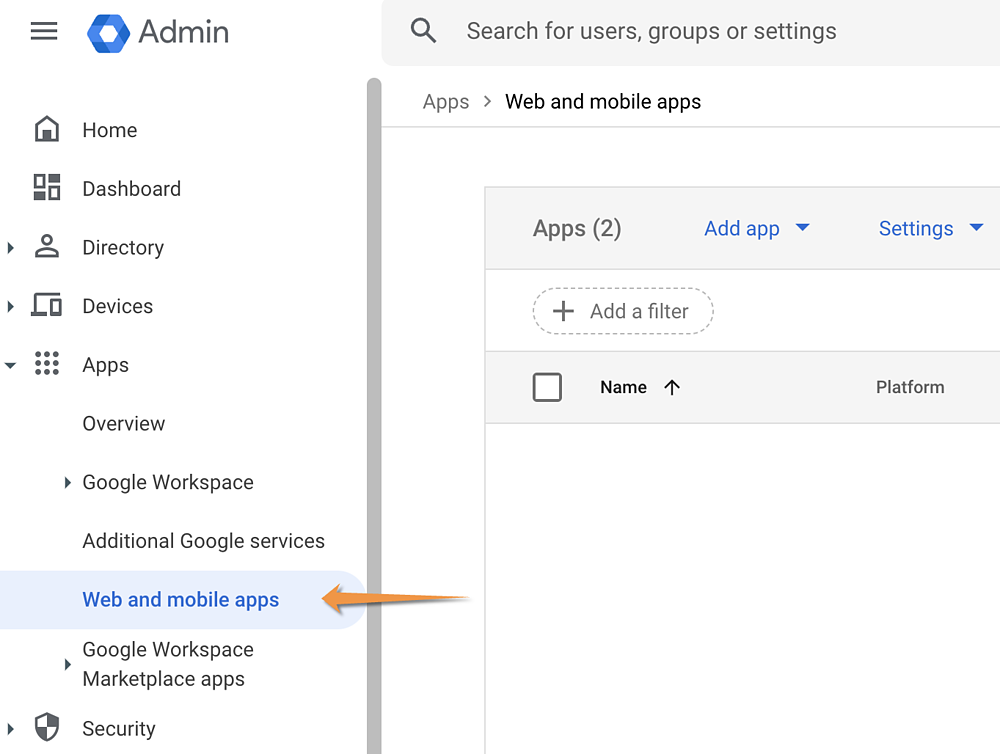Open Security in sidebar
This screenshot has width=1000, height=754.
tap(119, 728)
